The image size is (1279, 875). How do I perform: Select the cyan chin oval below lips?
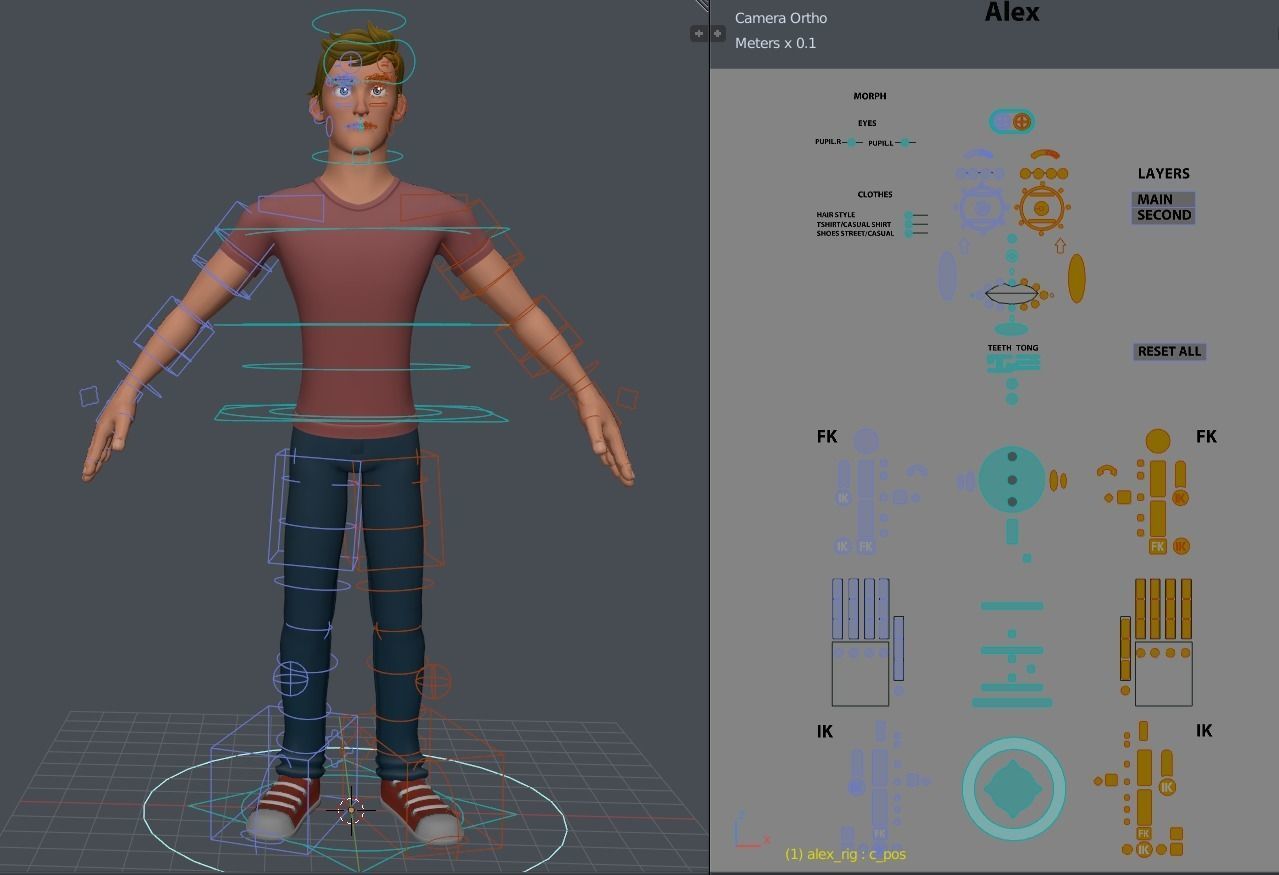(x=1011, y=327)
